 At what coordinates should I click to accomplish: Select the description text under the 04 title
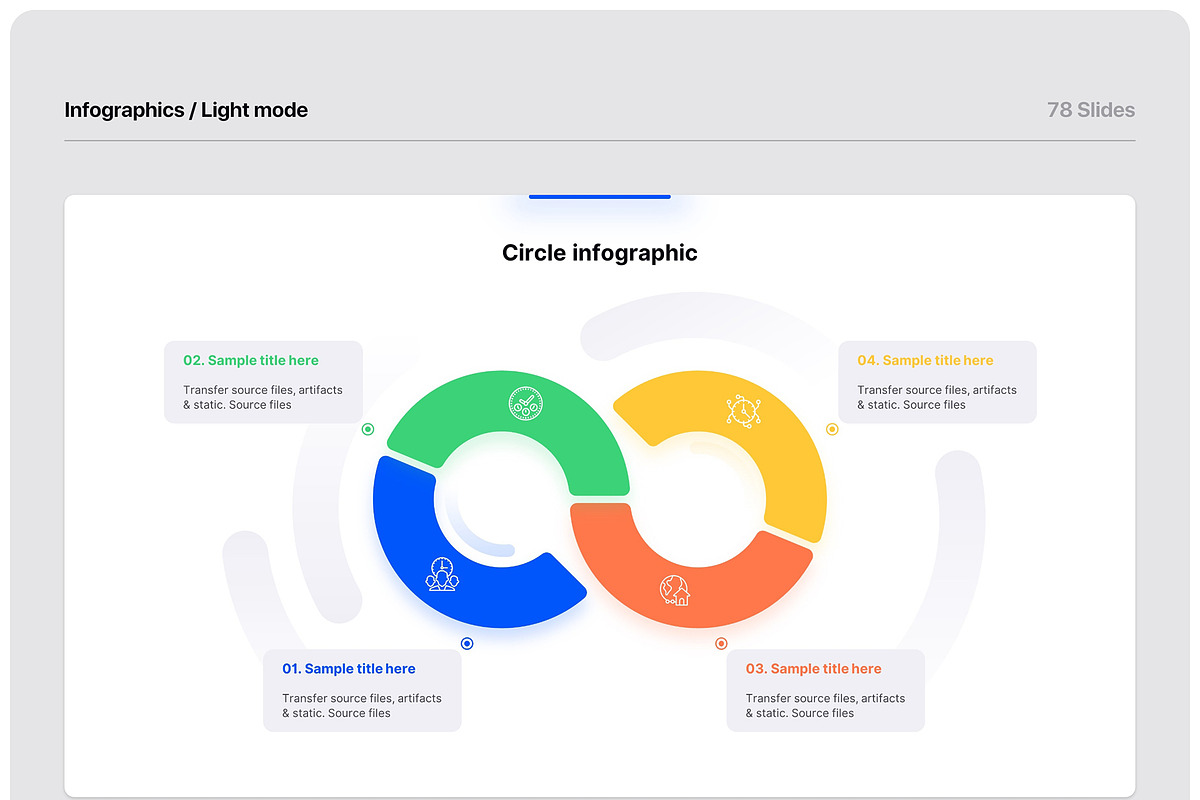937,397
